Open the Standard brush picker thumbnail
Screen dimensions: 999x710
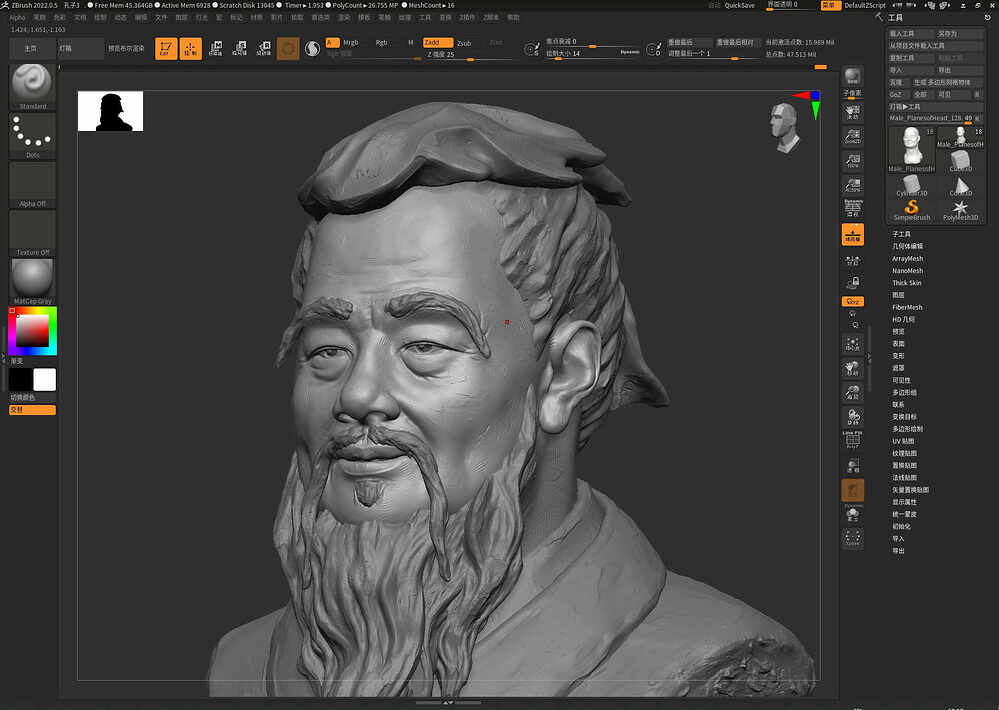point(32,87)
